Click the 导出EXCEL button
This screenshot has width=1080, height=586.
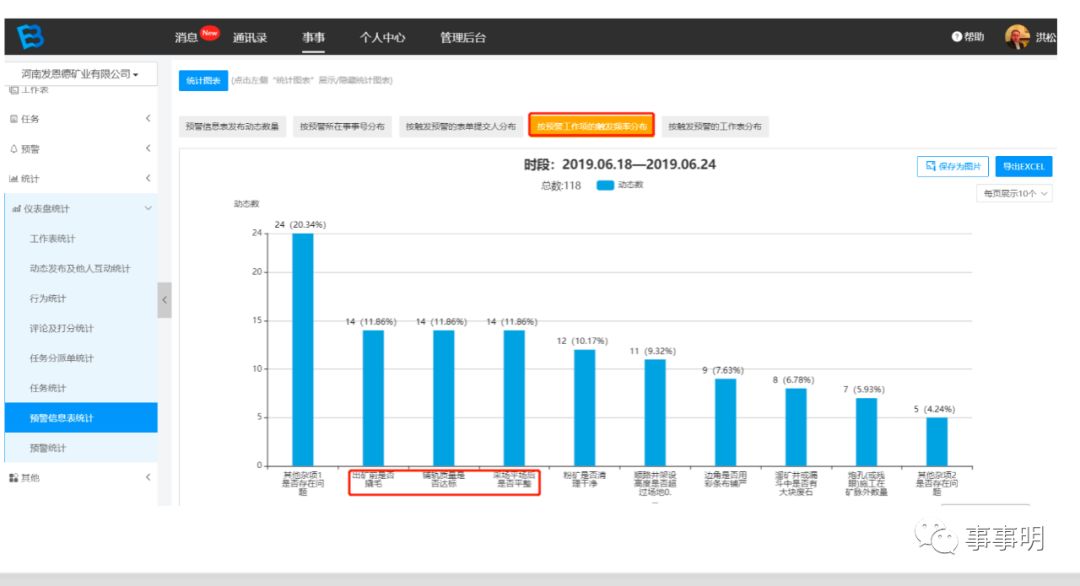(1024, 167)
